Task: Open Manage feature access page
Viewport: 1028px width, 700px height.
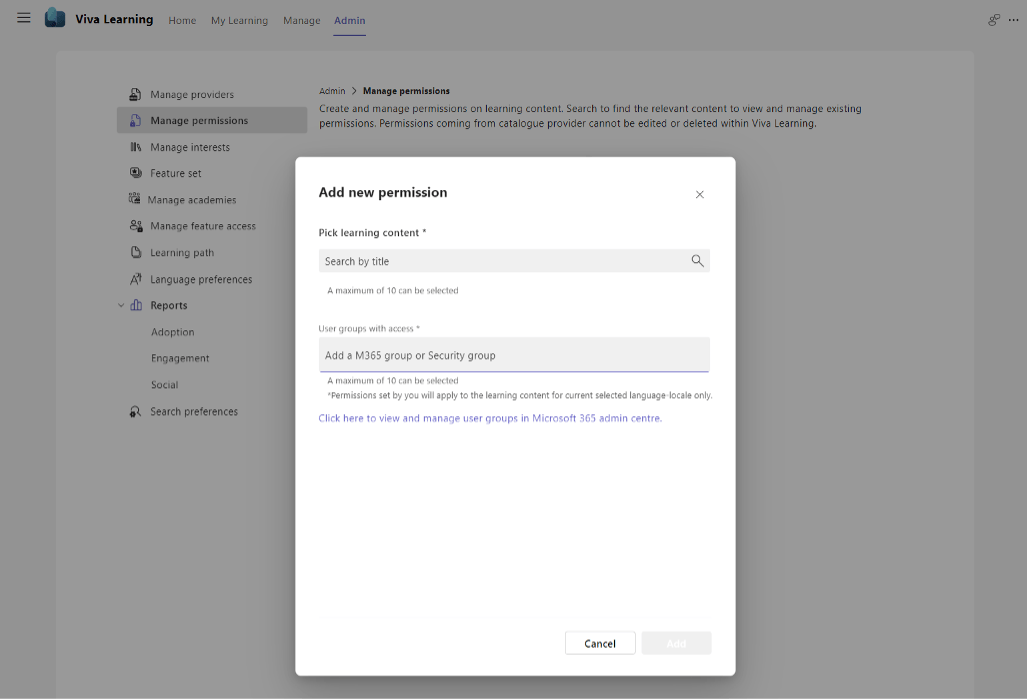Action: 203,226
